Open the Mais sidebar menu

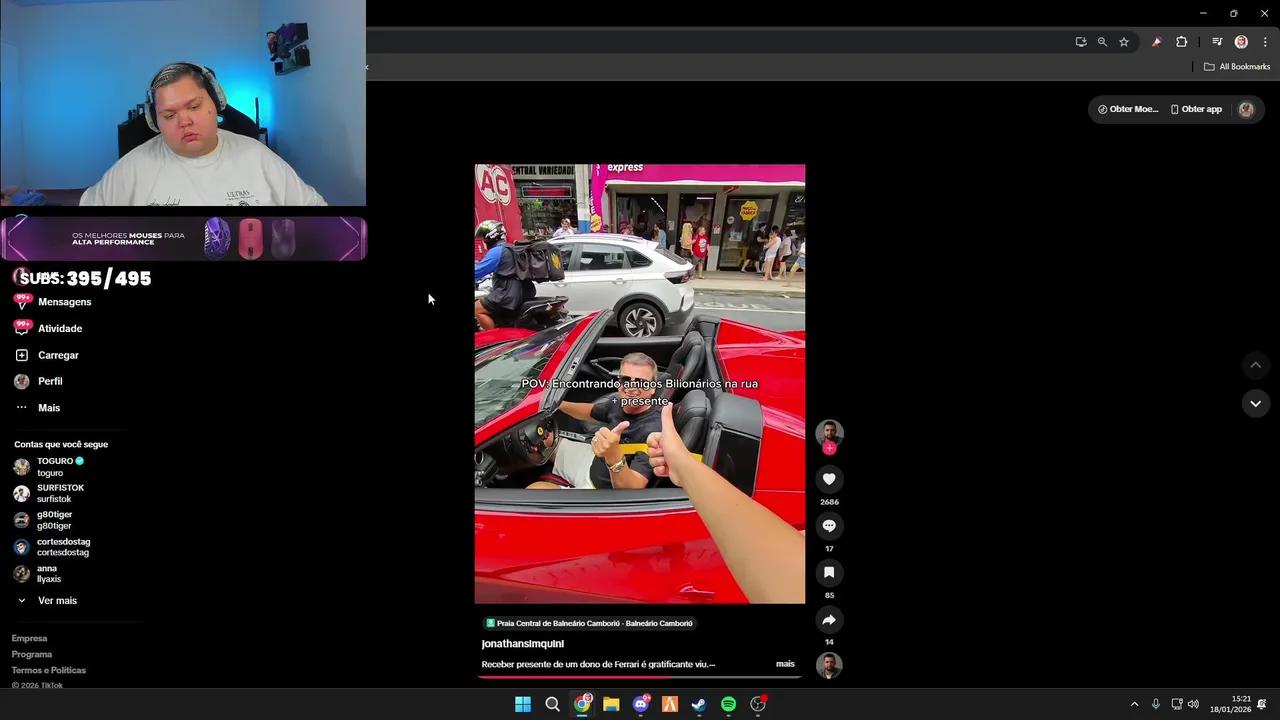[x=48, y=407]
